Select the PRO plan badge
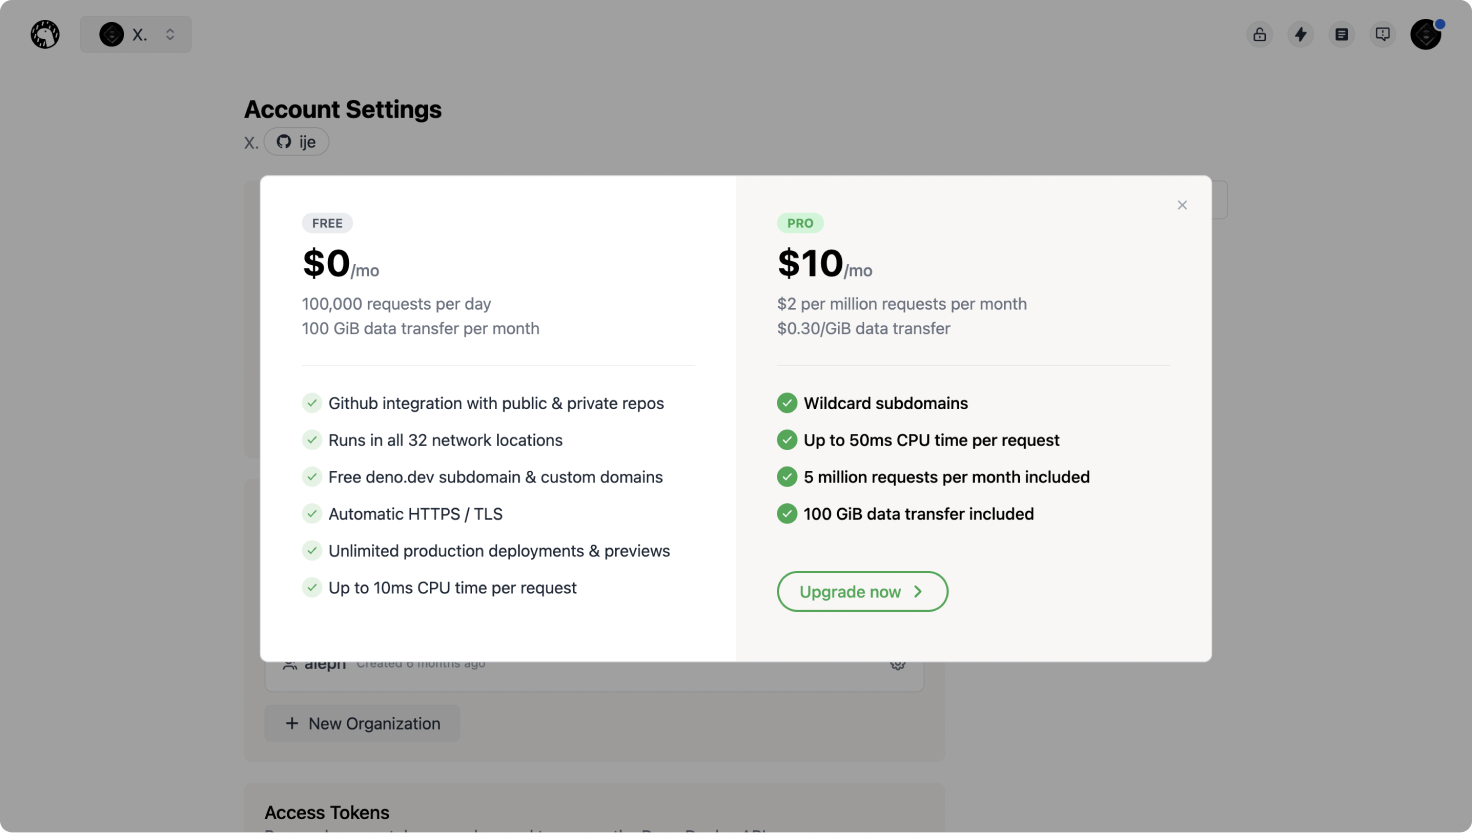 800,222
